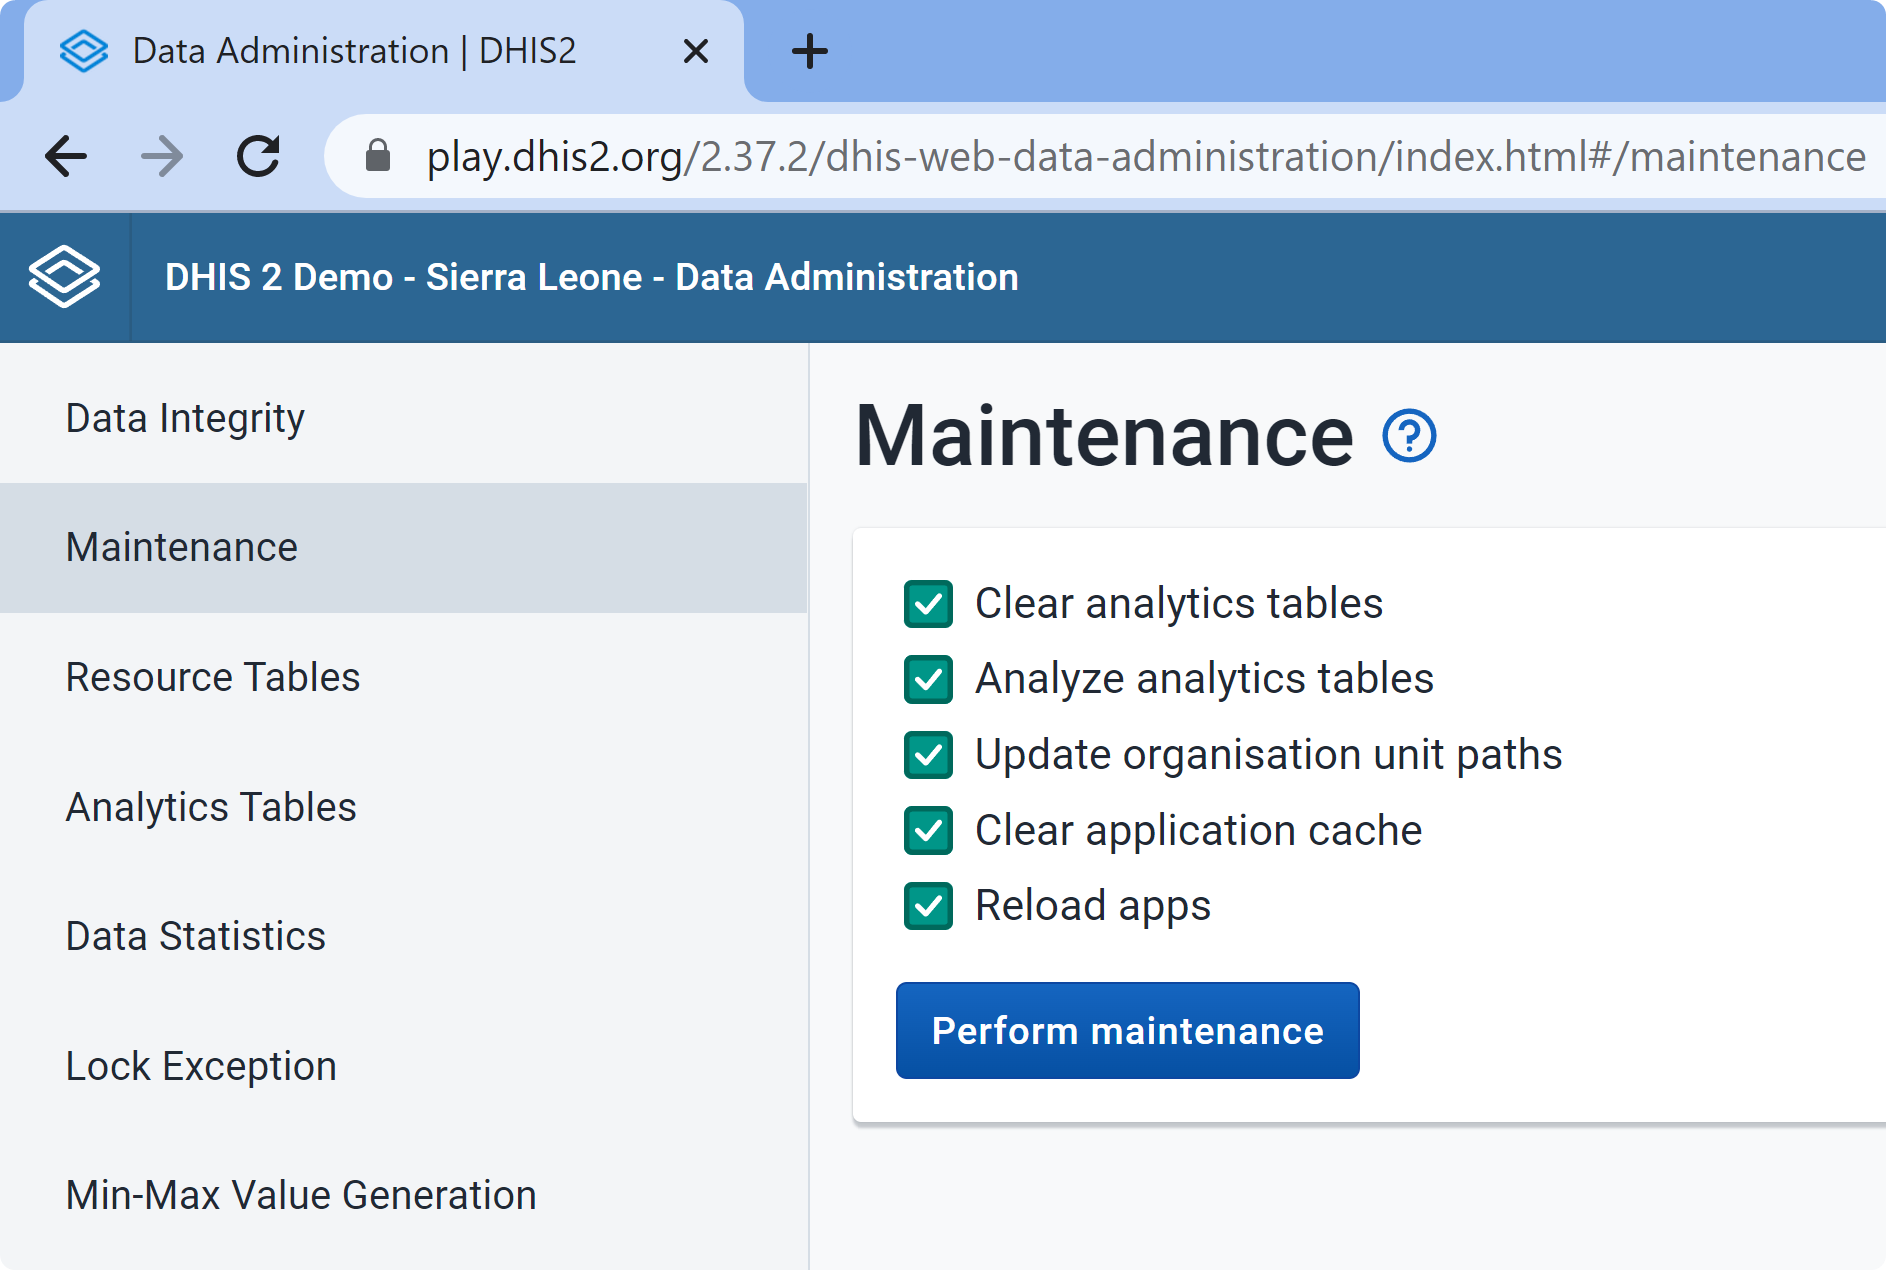Click the DHIS2 logo in the header
The width and height of the screenshot is (1886, 1270).
[64, 277]
